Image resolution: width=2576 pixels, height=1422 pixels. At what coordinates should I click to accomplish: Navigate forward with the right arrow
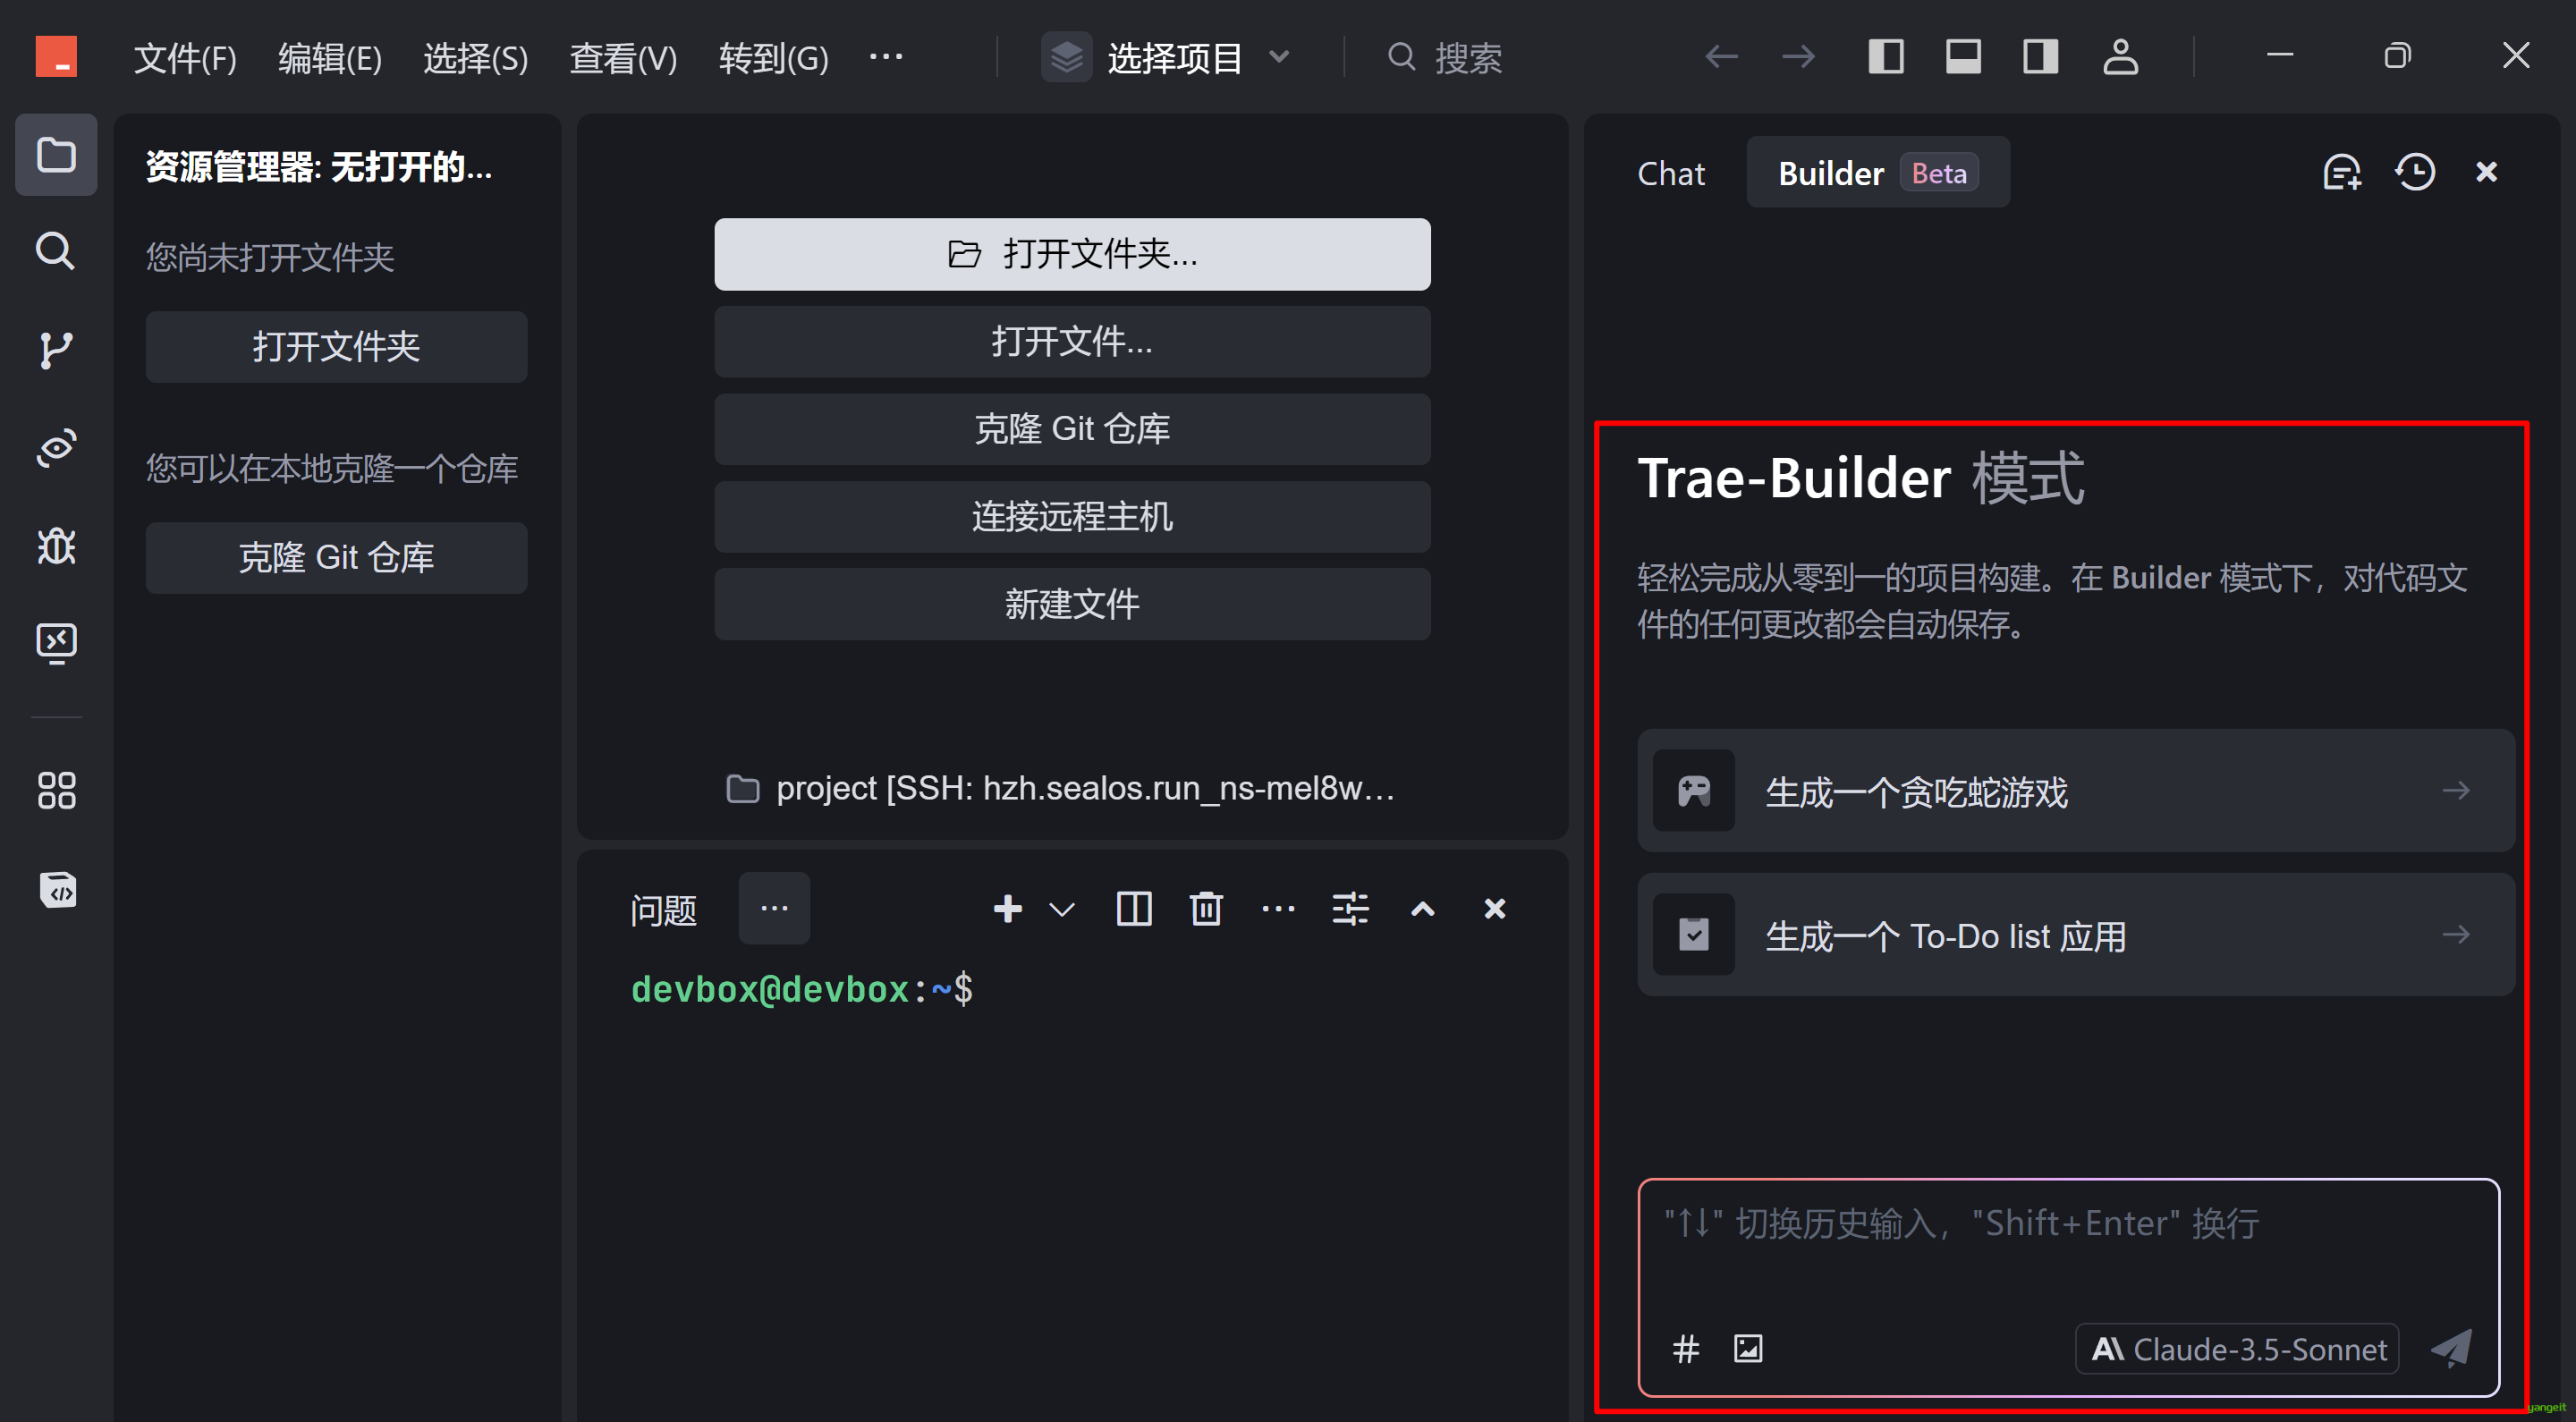tap(1799, 56)
